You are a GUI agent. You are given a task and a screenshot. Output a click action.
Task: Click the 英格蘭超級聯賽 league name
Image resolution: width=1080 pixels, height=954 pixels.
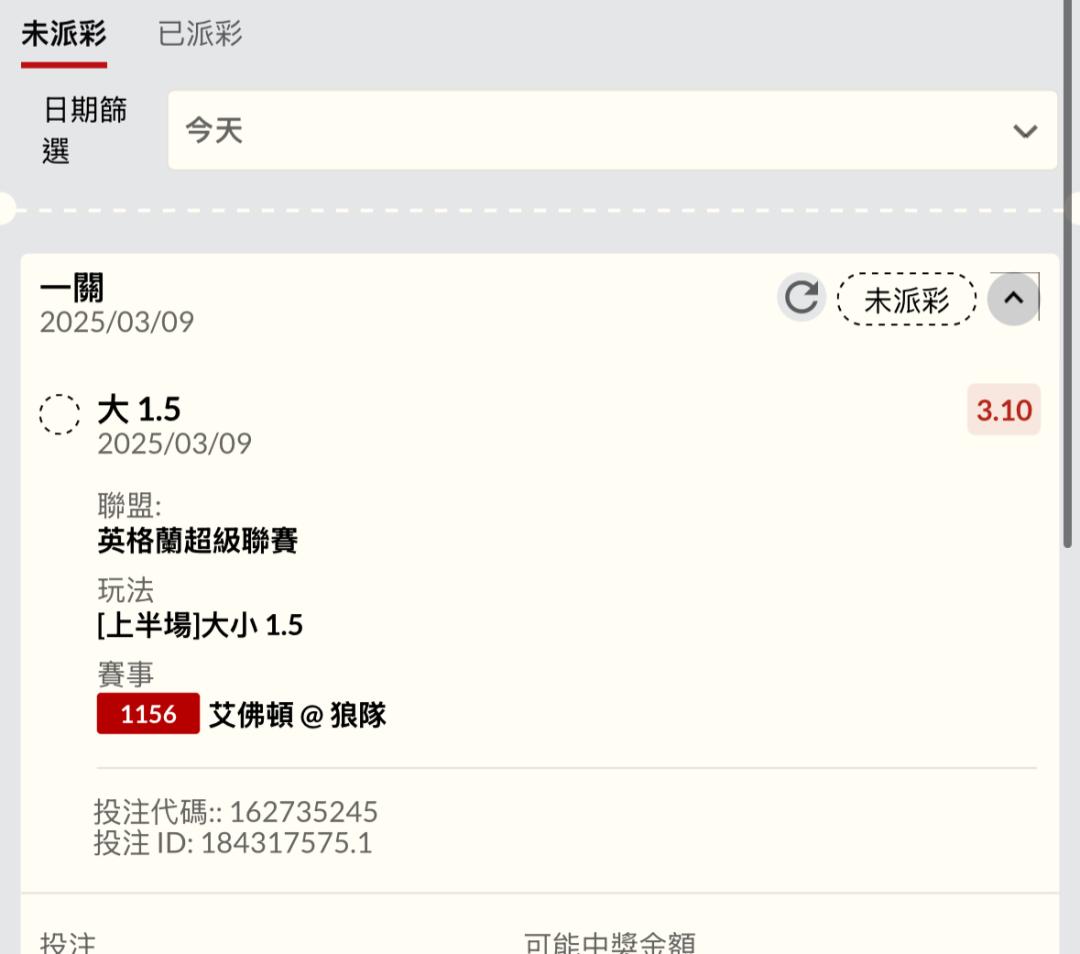[198, 541]
